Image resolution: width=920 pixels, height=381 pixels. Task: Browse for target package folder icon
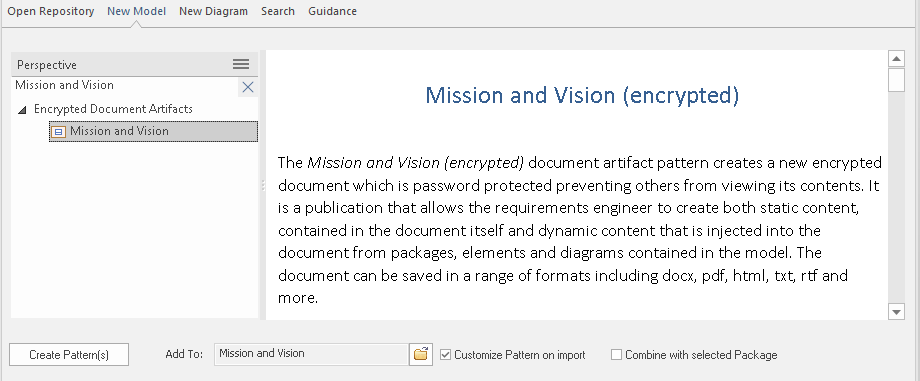(421, 354)
